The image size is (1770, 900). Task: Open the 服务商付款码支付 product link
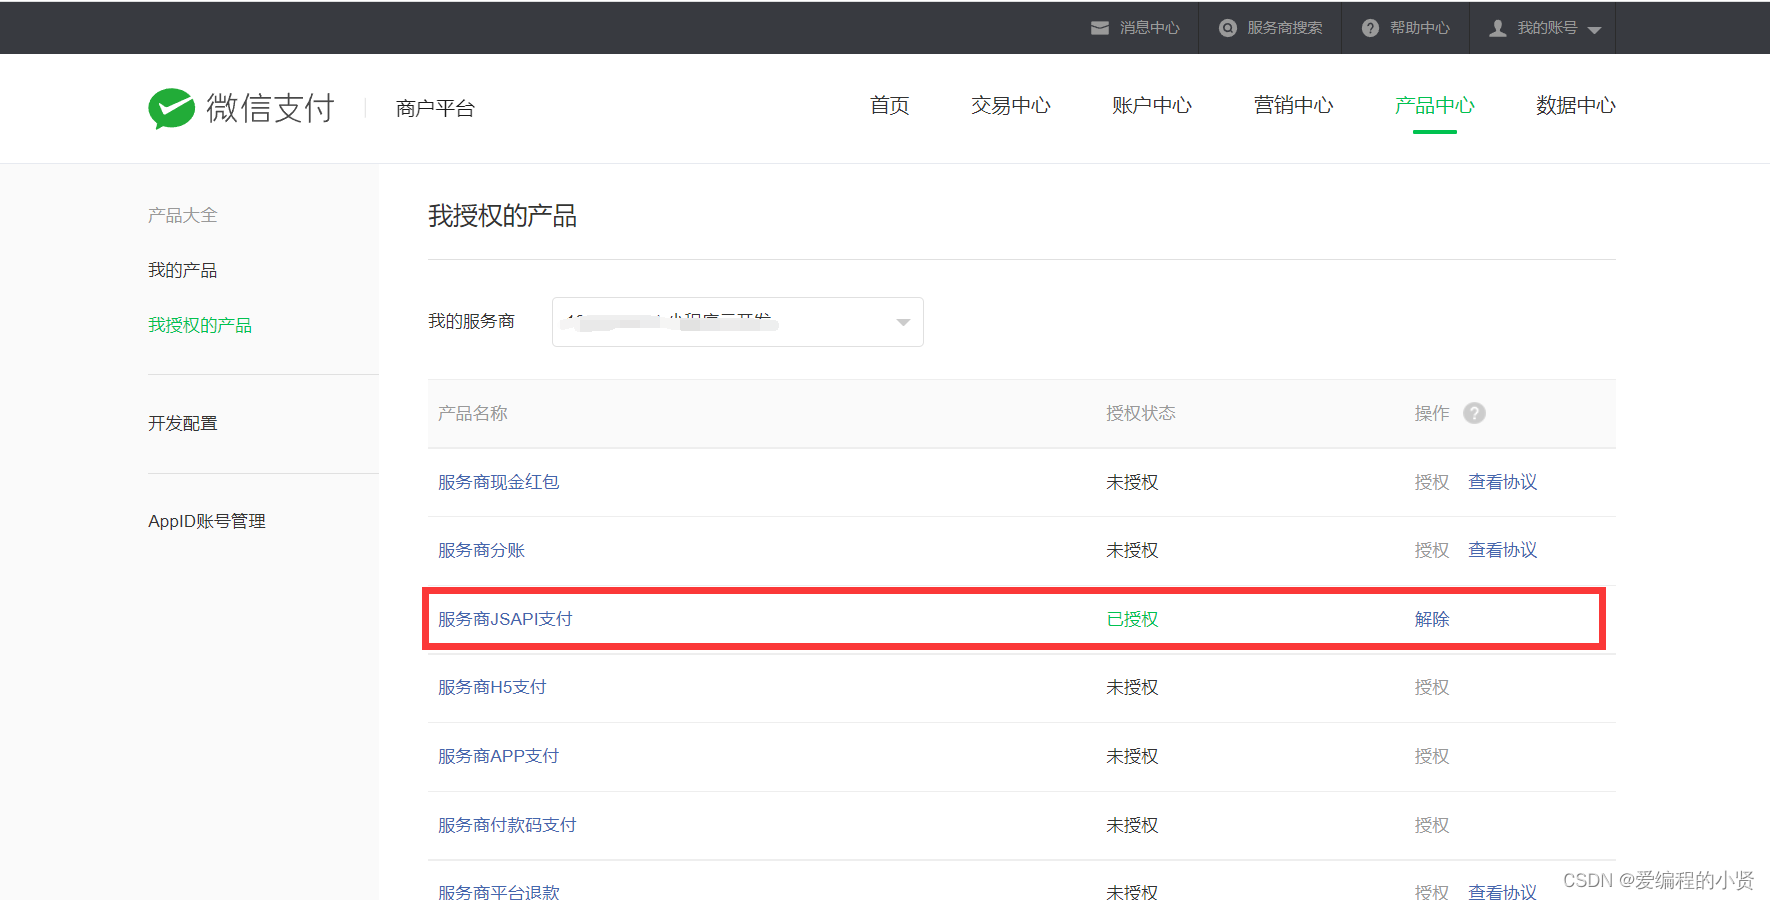507,825
